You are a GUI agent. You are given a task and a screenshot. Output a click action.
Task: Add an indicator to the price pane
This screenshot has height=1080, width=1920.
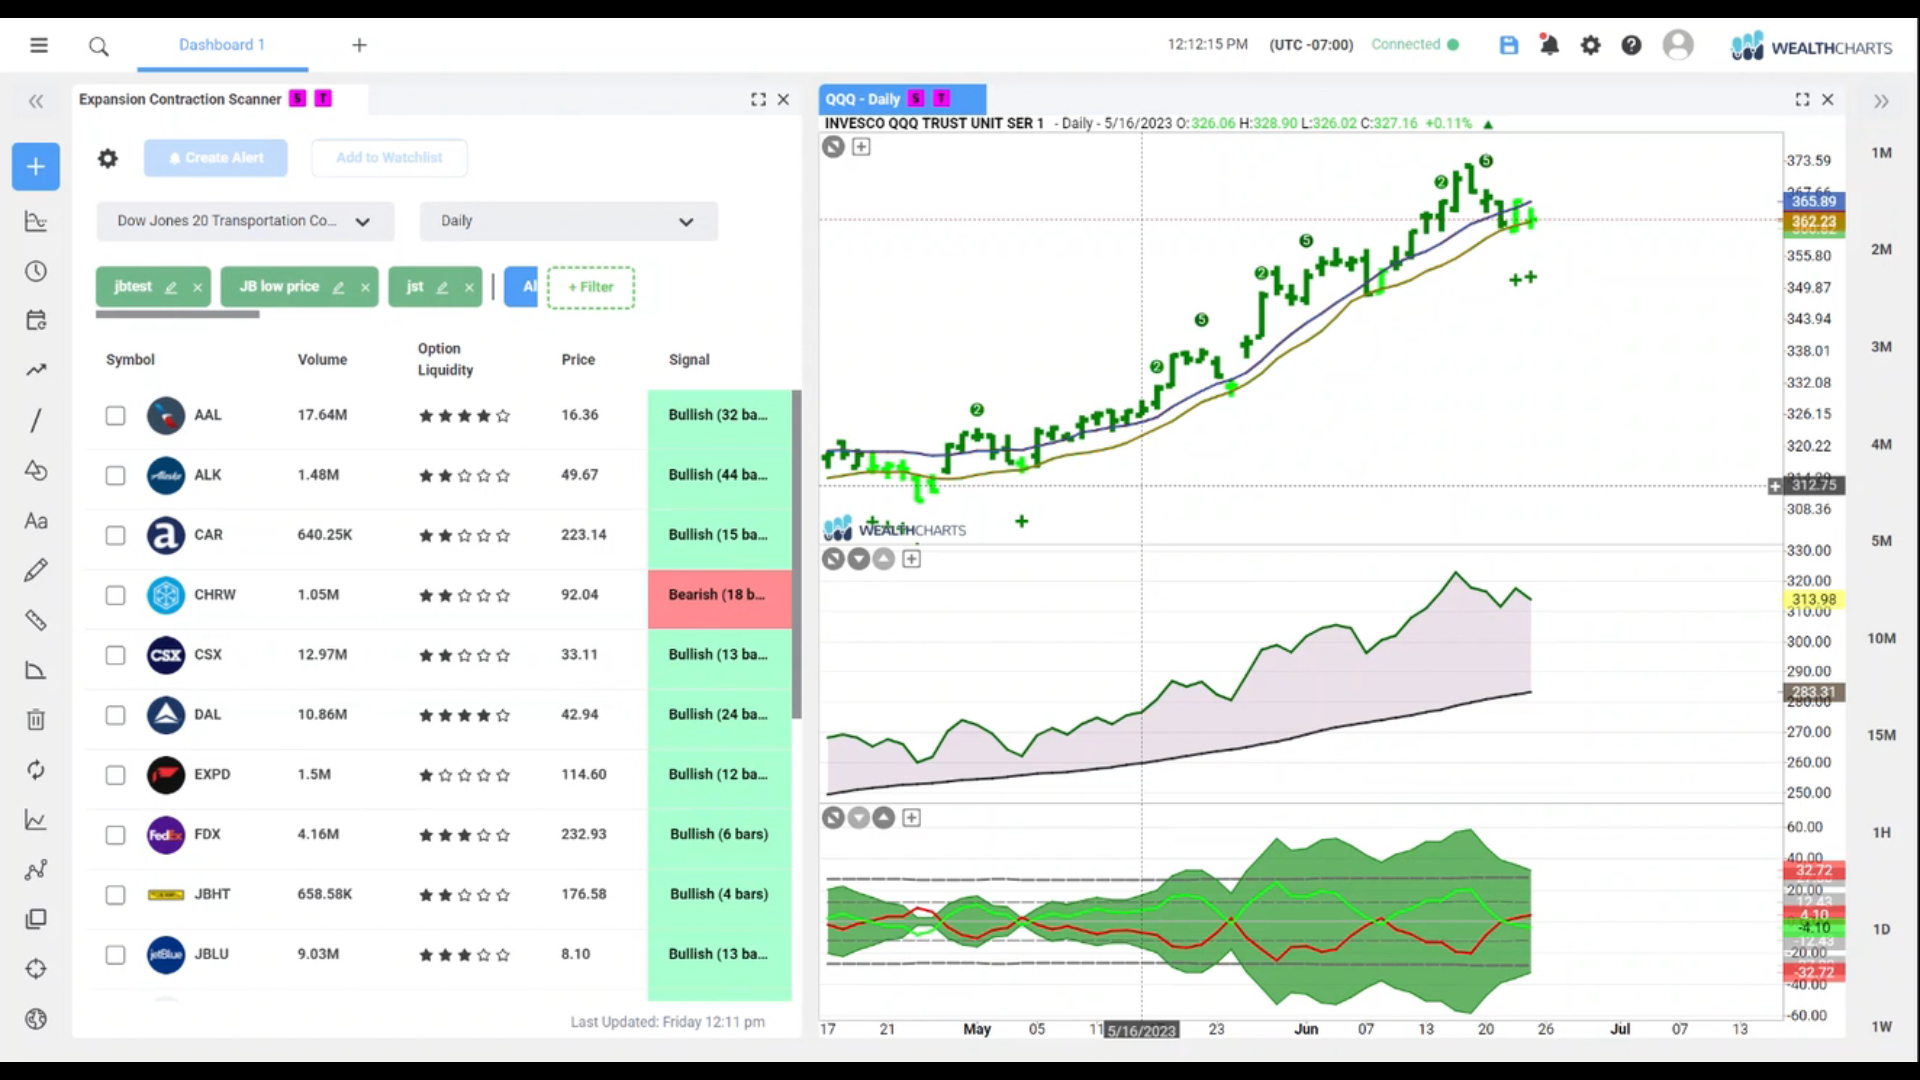(x=861, y=147)
